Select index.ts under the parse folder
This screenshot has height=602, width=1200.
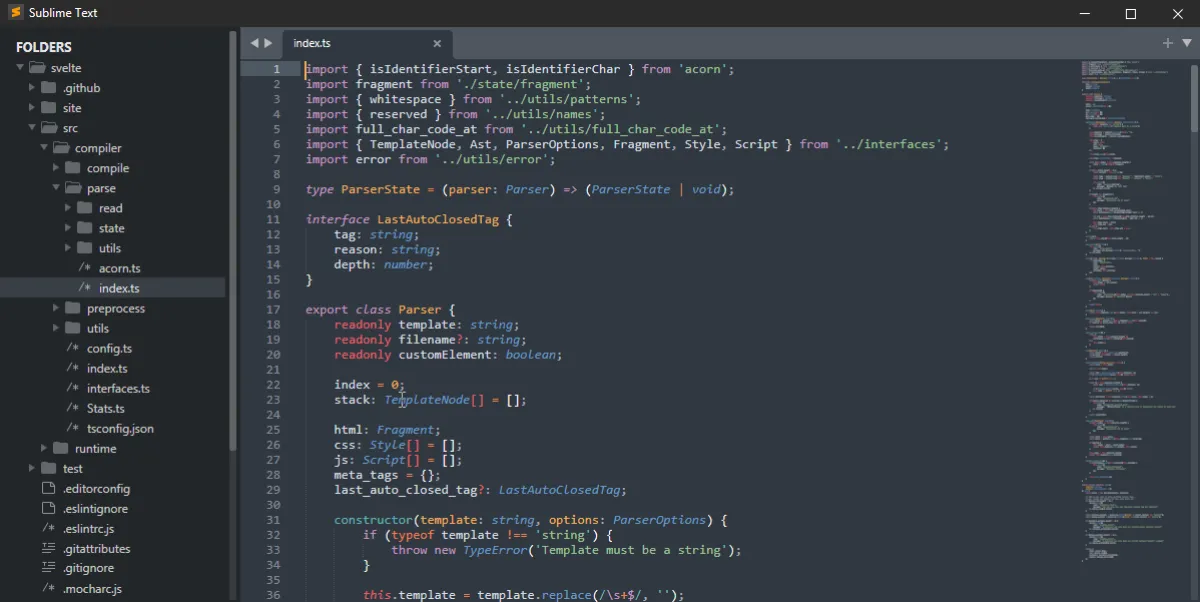click(119, 288)
